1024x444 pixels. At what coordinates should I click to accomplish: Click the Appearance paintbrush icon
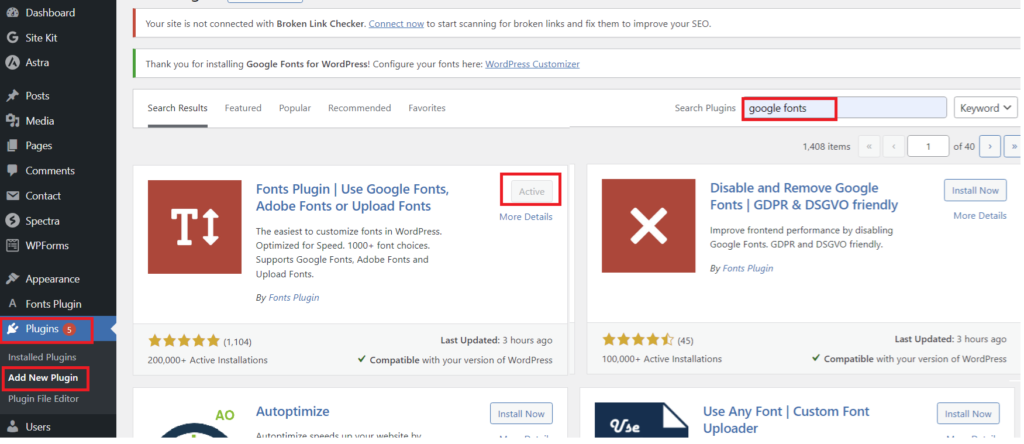pos(12,279)
